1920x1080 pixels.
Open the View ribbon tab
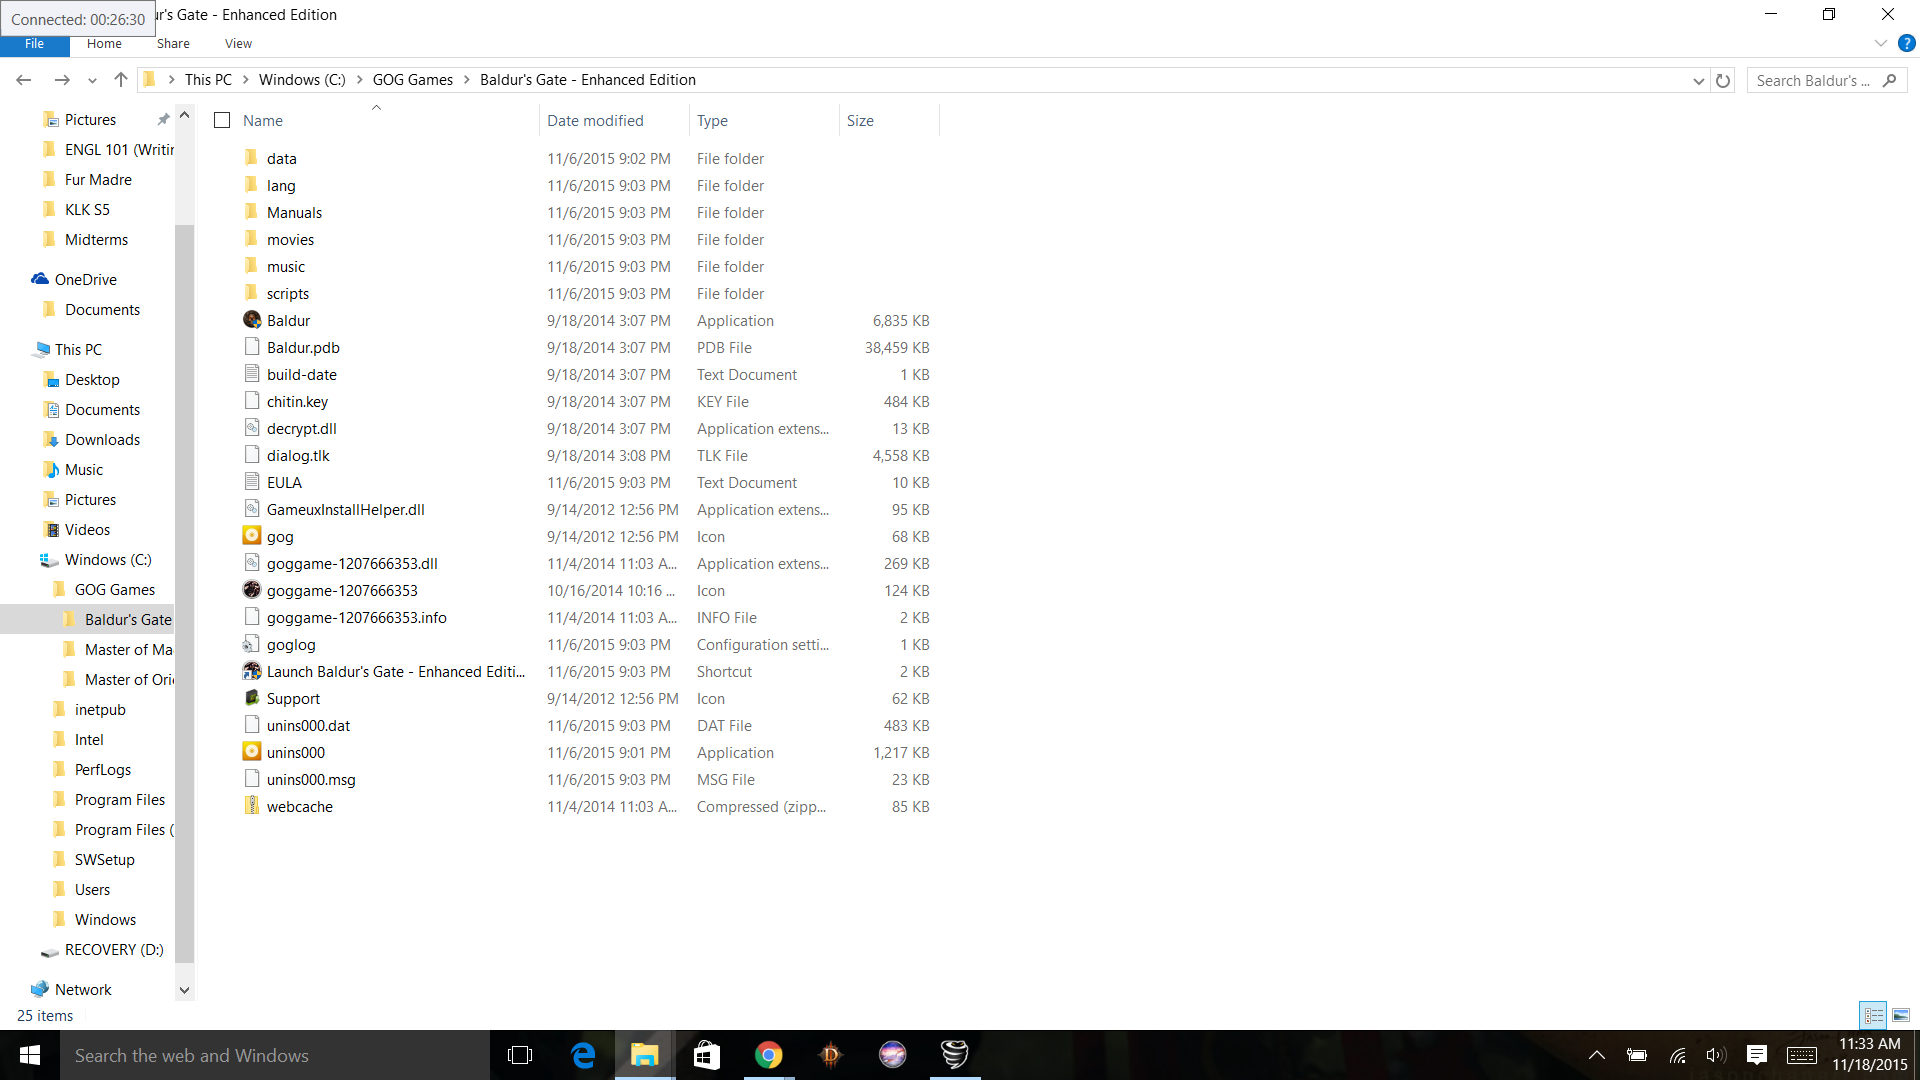[x=238, y=44]
